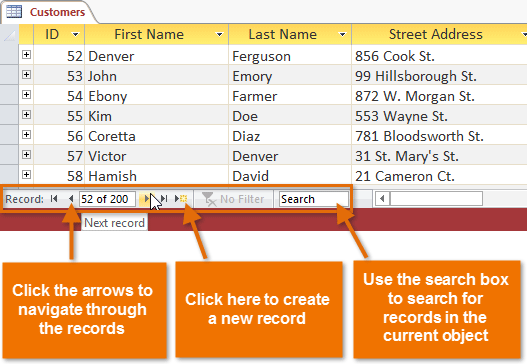The width and height of the screenshot is (527, 364).
Task: Click horizontal scrollbar left arrow
Action: pyautogui.click(x=382, y=199)
